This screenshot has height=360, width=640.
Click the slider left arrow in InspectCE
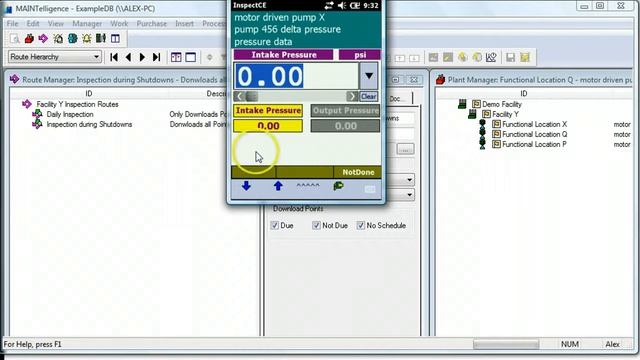240,96
